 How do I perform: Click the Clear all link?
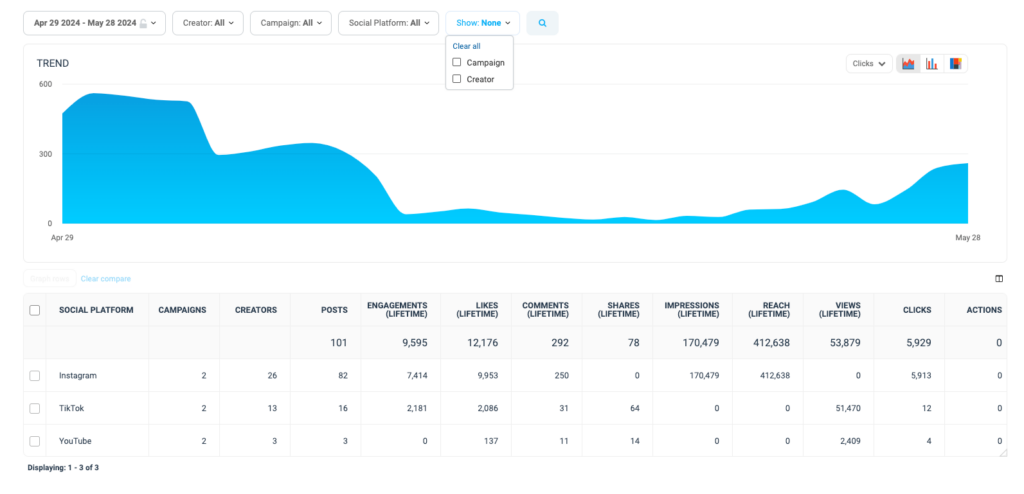466,46
